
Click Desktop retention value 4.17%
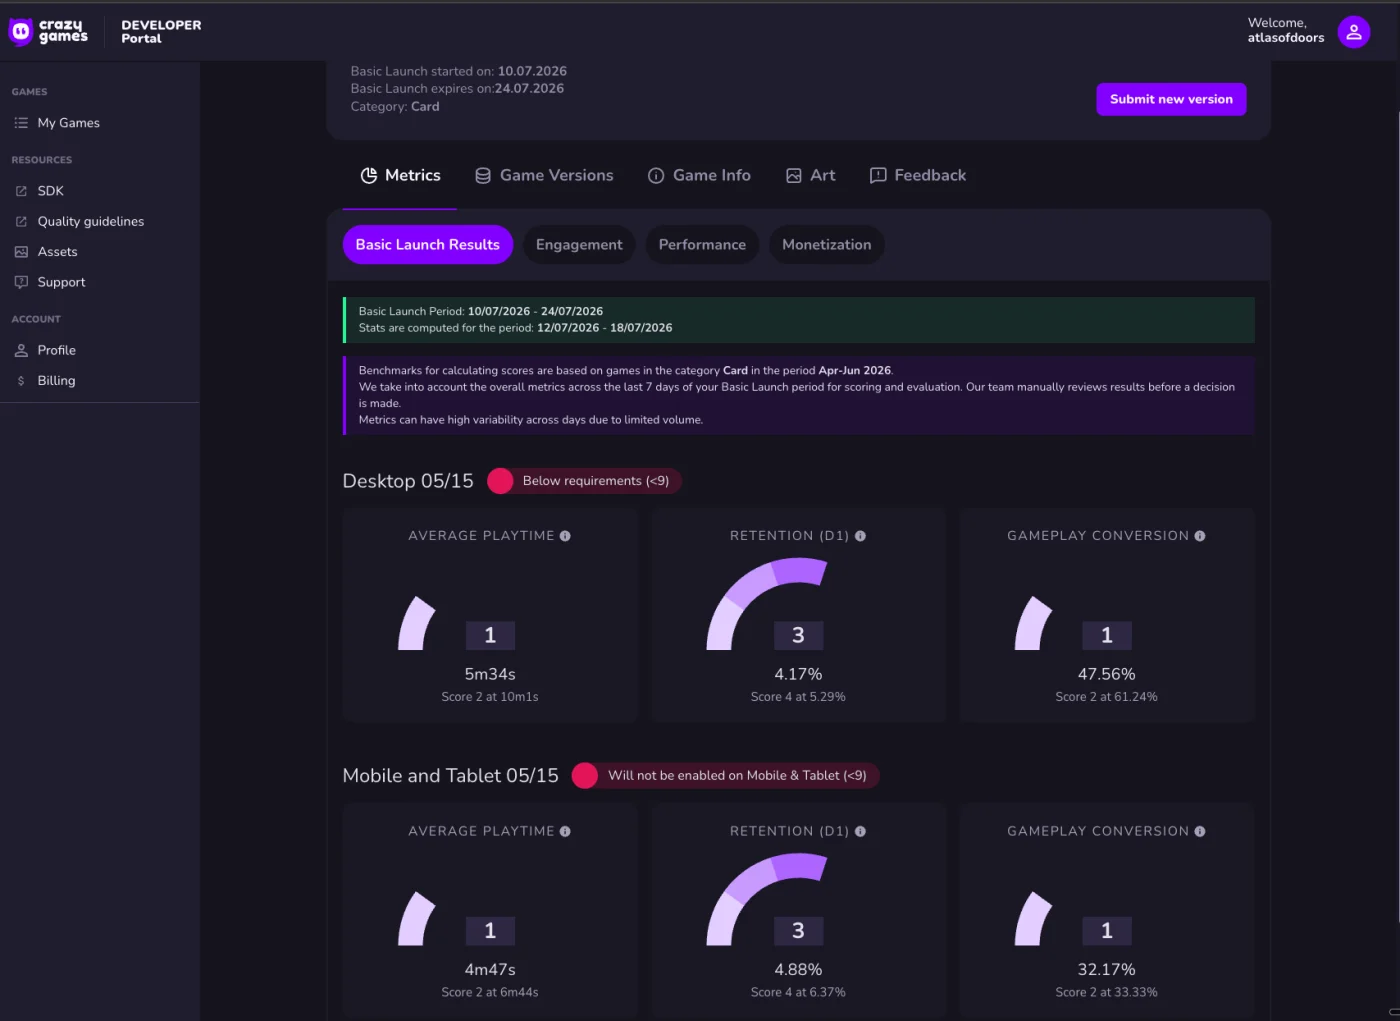pos(798,675)
